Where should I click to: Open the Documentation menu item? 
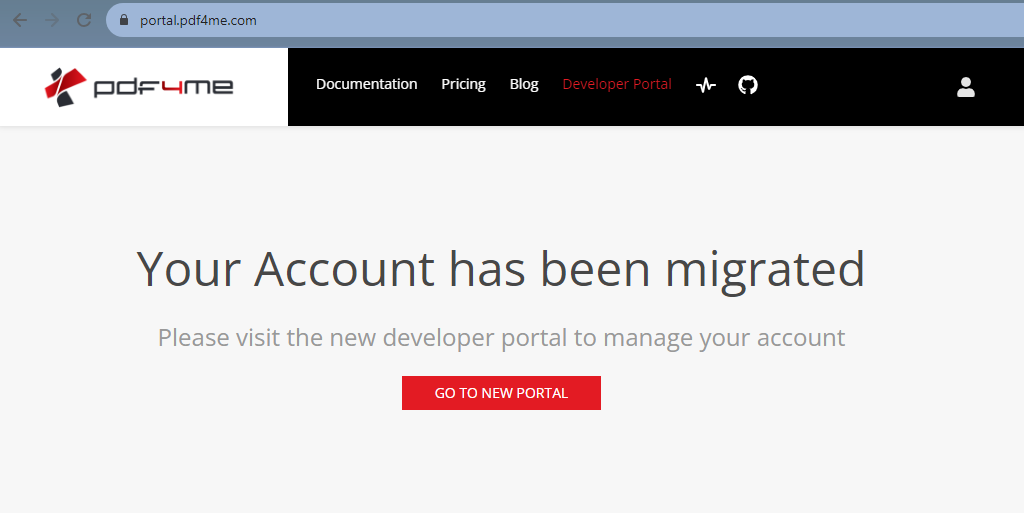point(366,84)
